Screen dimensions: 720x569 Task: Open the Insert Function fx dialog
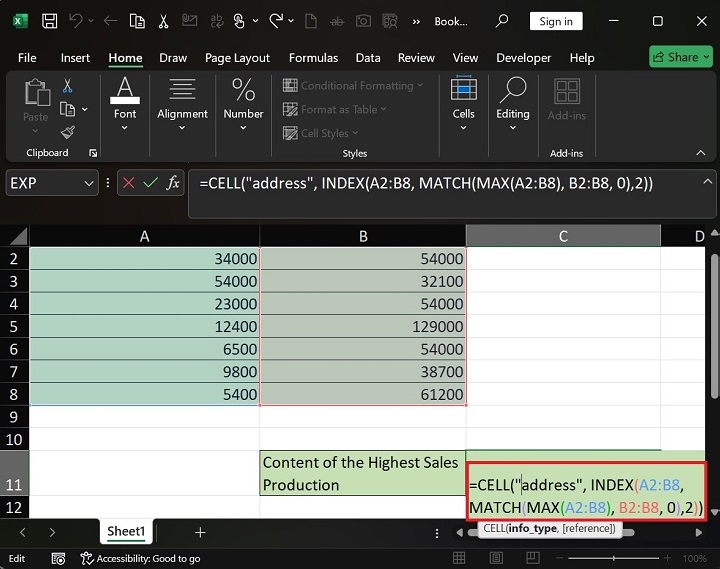pyautogui.click(x=173, y=183)
